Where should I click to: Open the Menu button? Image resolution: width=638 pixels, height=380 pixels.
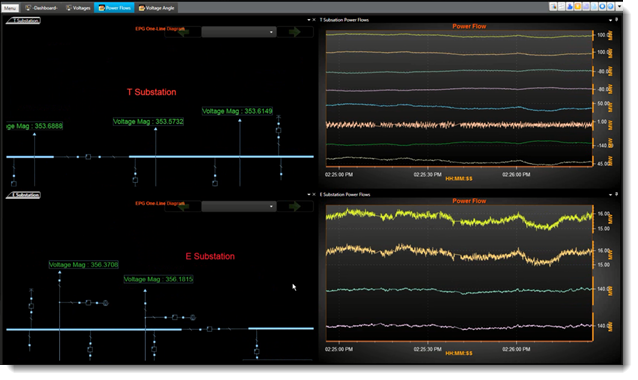tap(10, 8)
